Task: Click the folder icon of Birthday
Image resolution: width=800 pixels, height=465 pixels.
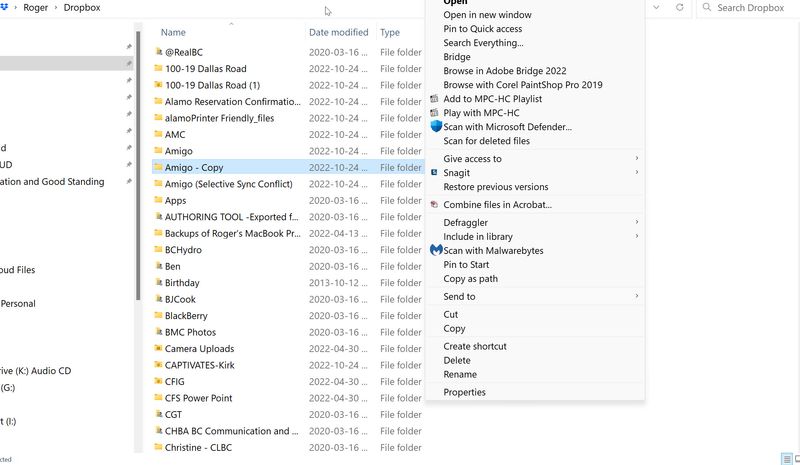Action: (x=158, y=282)
